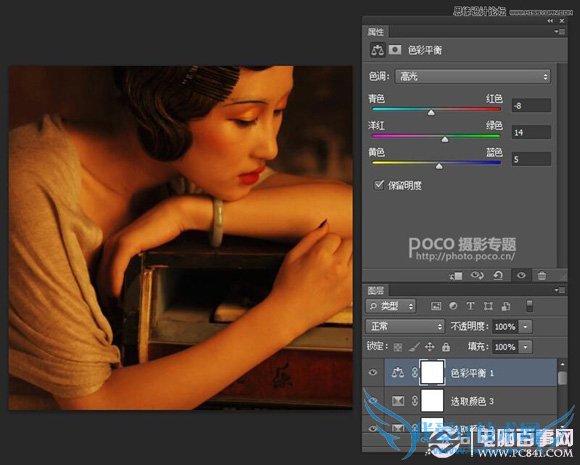View previous state icon in Properties footer
The image size is (580, 465).
point(477,276)
